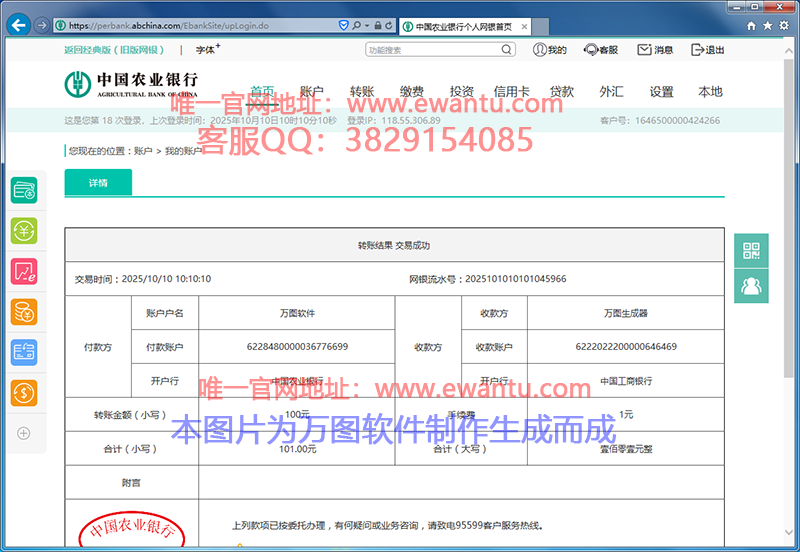Increase font size with 字体+

(x=208, y=49)
